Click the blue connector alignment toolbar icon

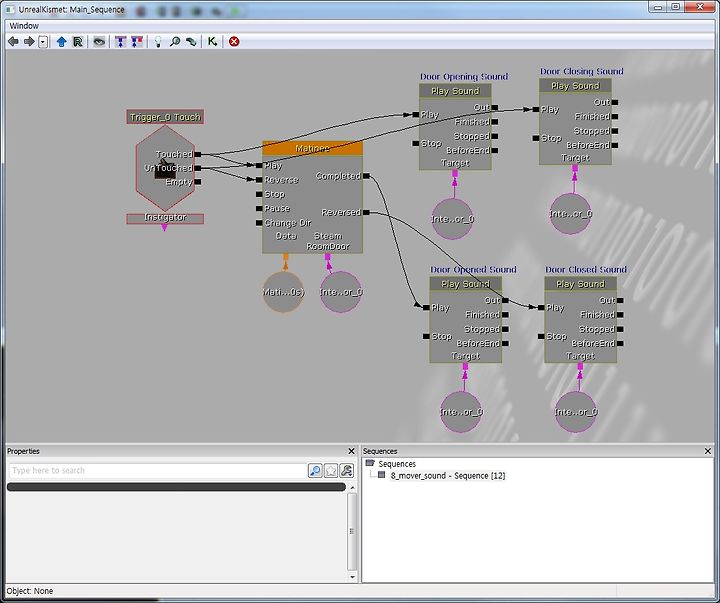(x=120, y=42)
